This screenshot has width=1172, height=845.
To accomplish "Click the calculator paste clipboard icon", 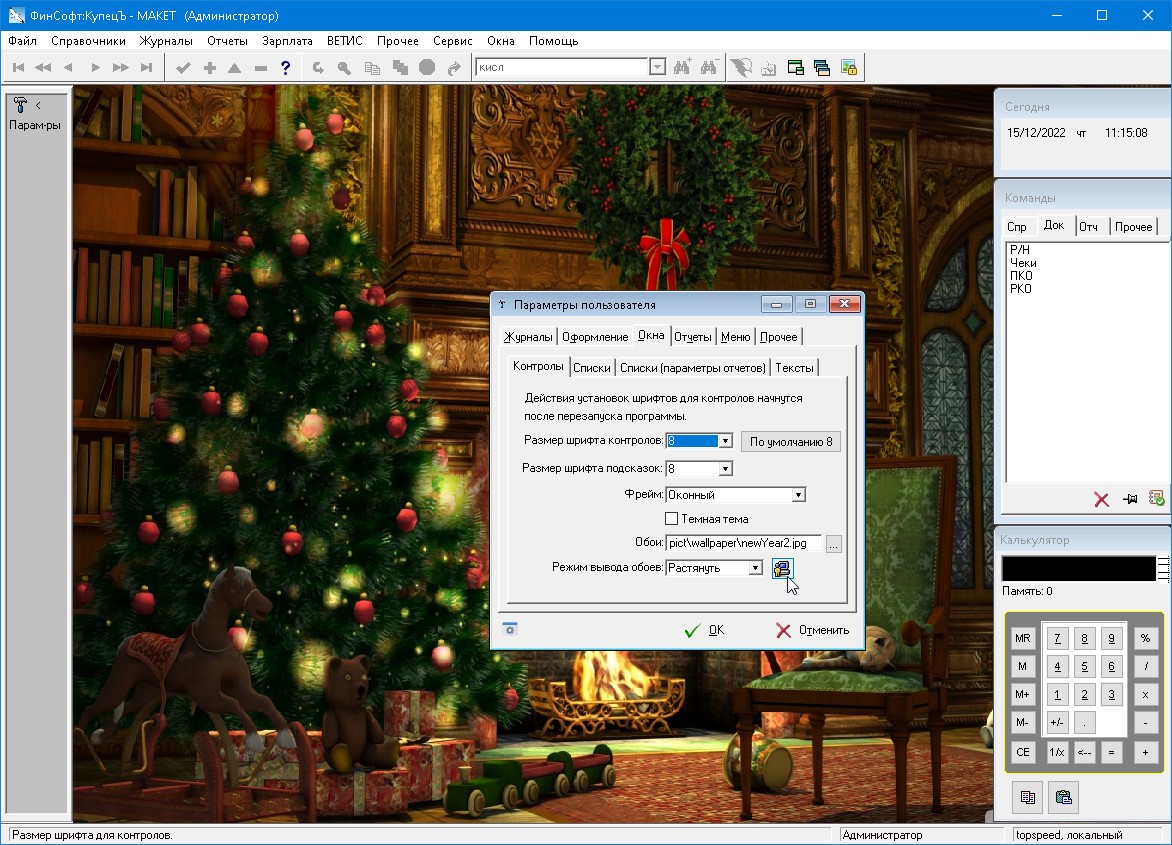I will pos(1064,797).
